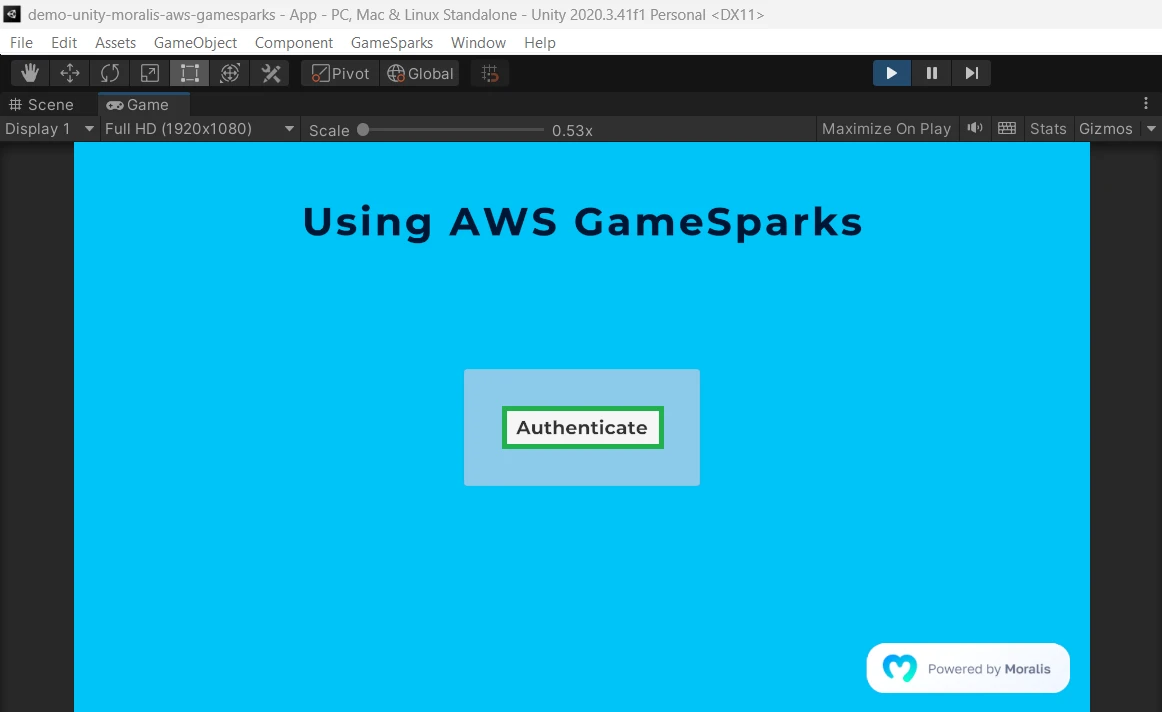Image resolution: width=1162 pixels, height=712 pixels.
Task: Open the GameSparks menu
Action: [392, 43]
